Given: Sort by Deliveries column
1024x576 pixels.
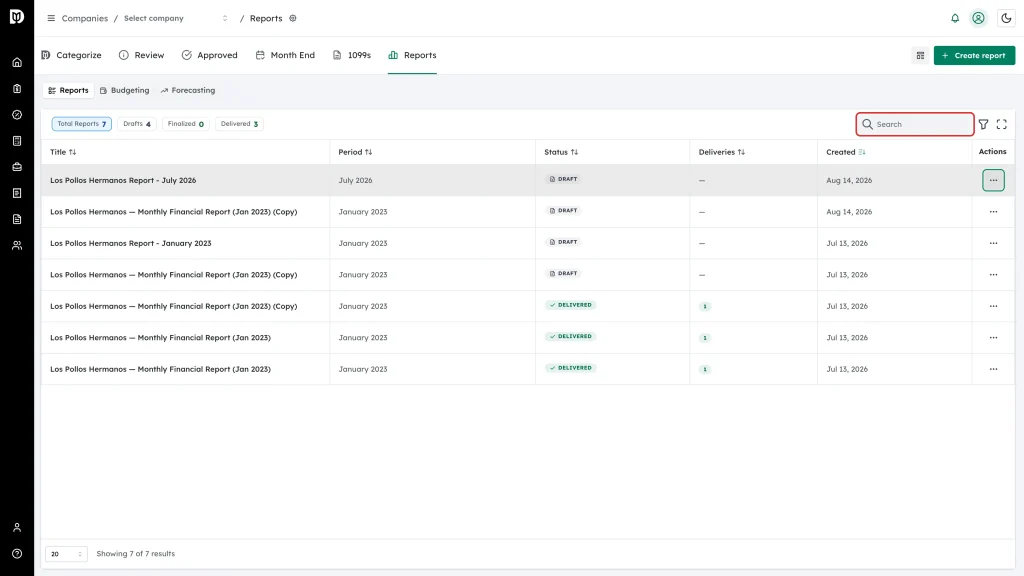Looking at the screenshot, I should point(722,152).
